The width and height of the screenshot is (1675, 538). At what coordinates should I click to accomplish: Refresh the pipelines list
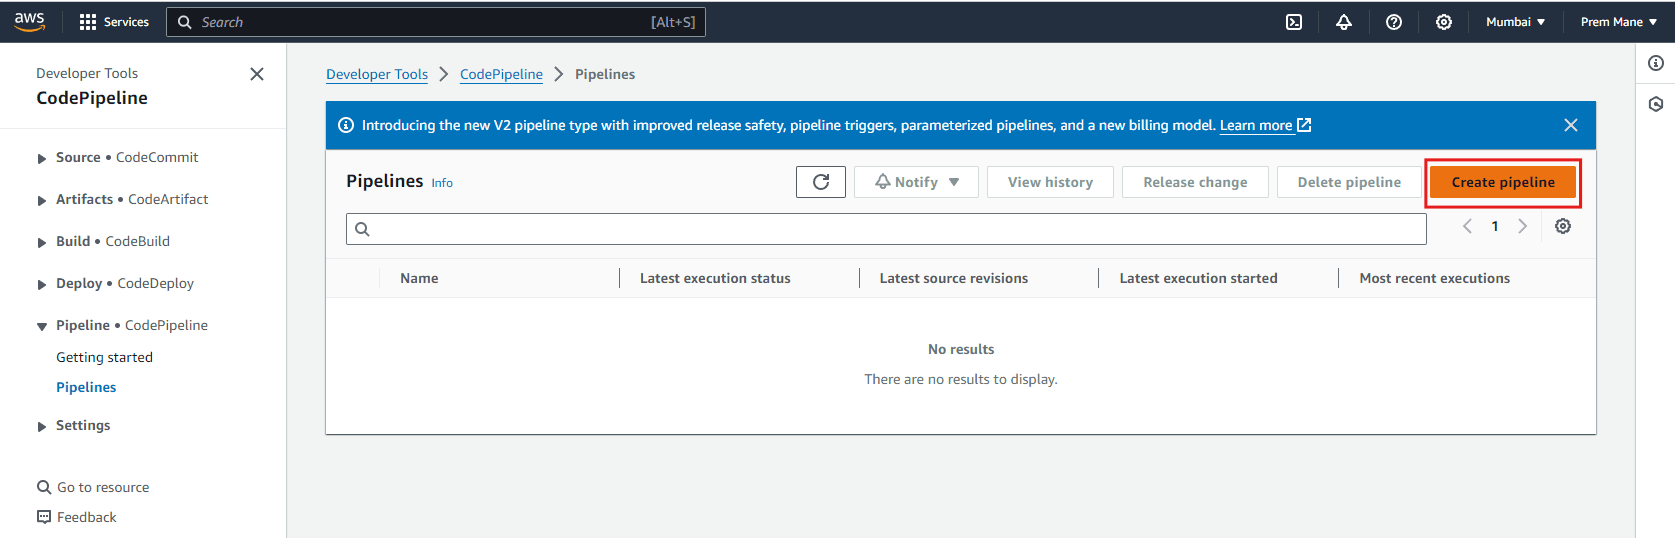pos(821,182)
